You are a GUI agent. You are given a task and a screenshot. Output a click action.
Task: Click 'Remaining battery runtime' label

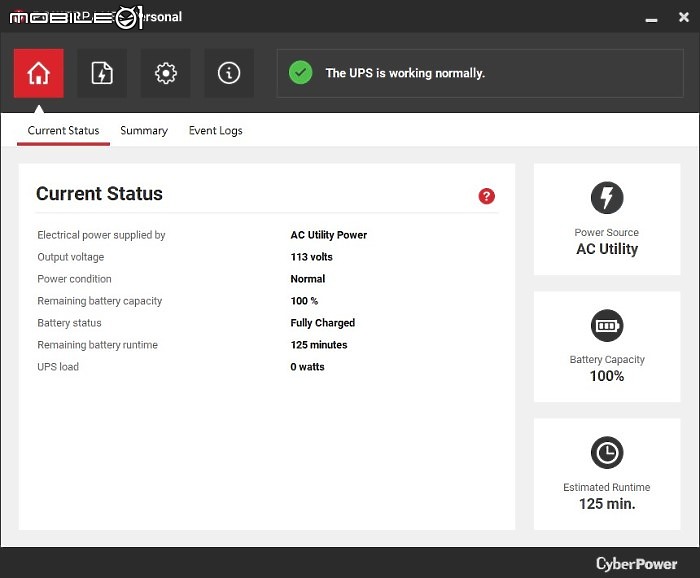tap(97, 345)
